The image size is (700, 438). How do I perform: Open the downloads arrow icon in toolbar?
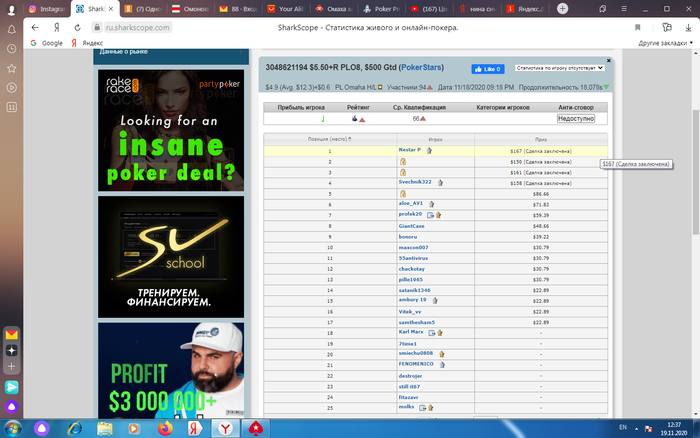point(688,28)
